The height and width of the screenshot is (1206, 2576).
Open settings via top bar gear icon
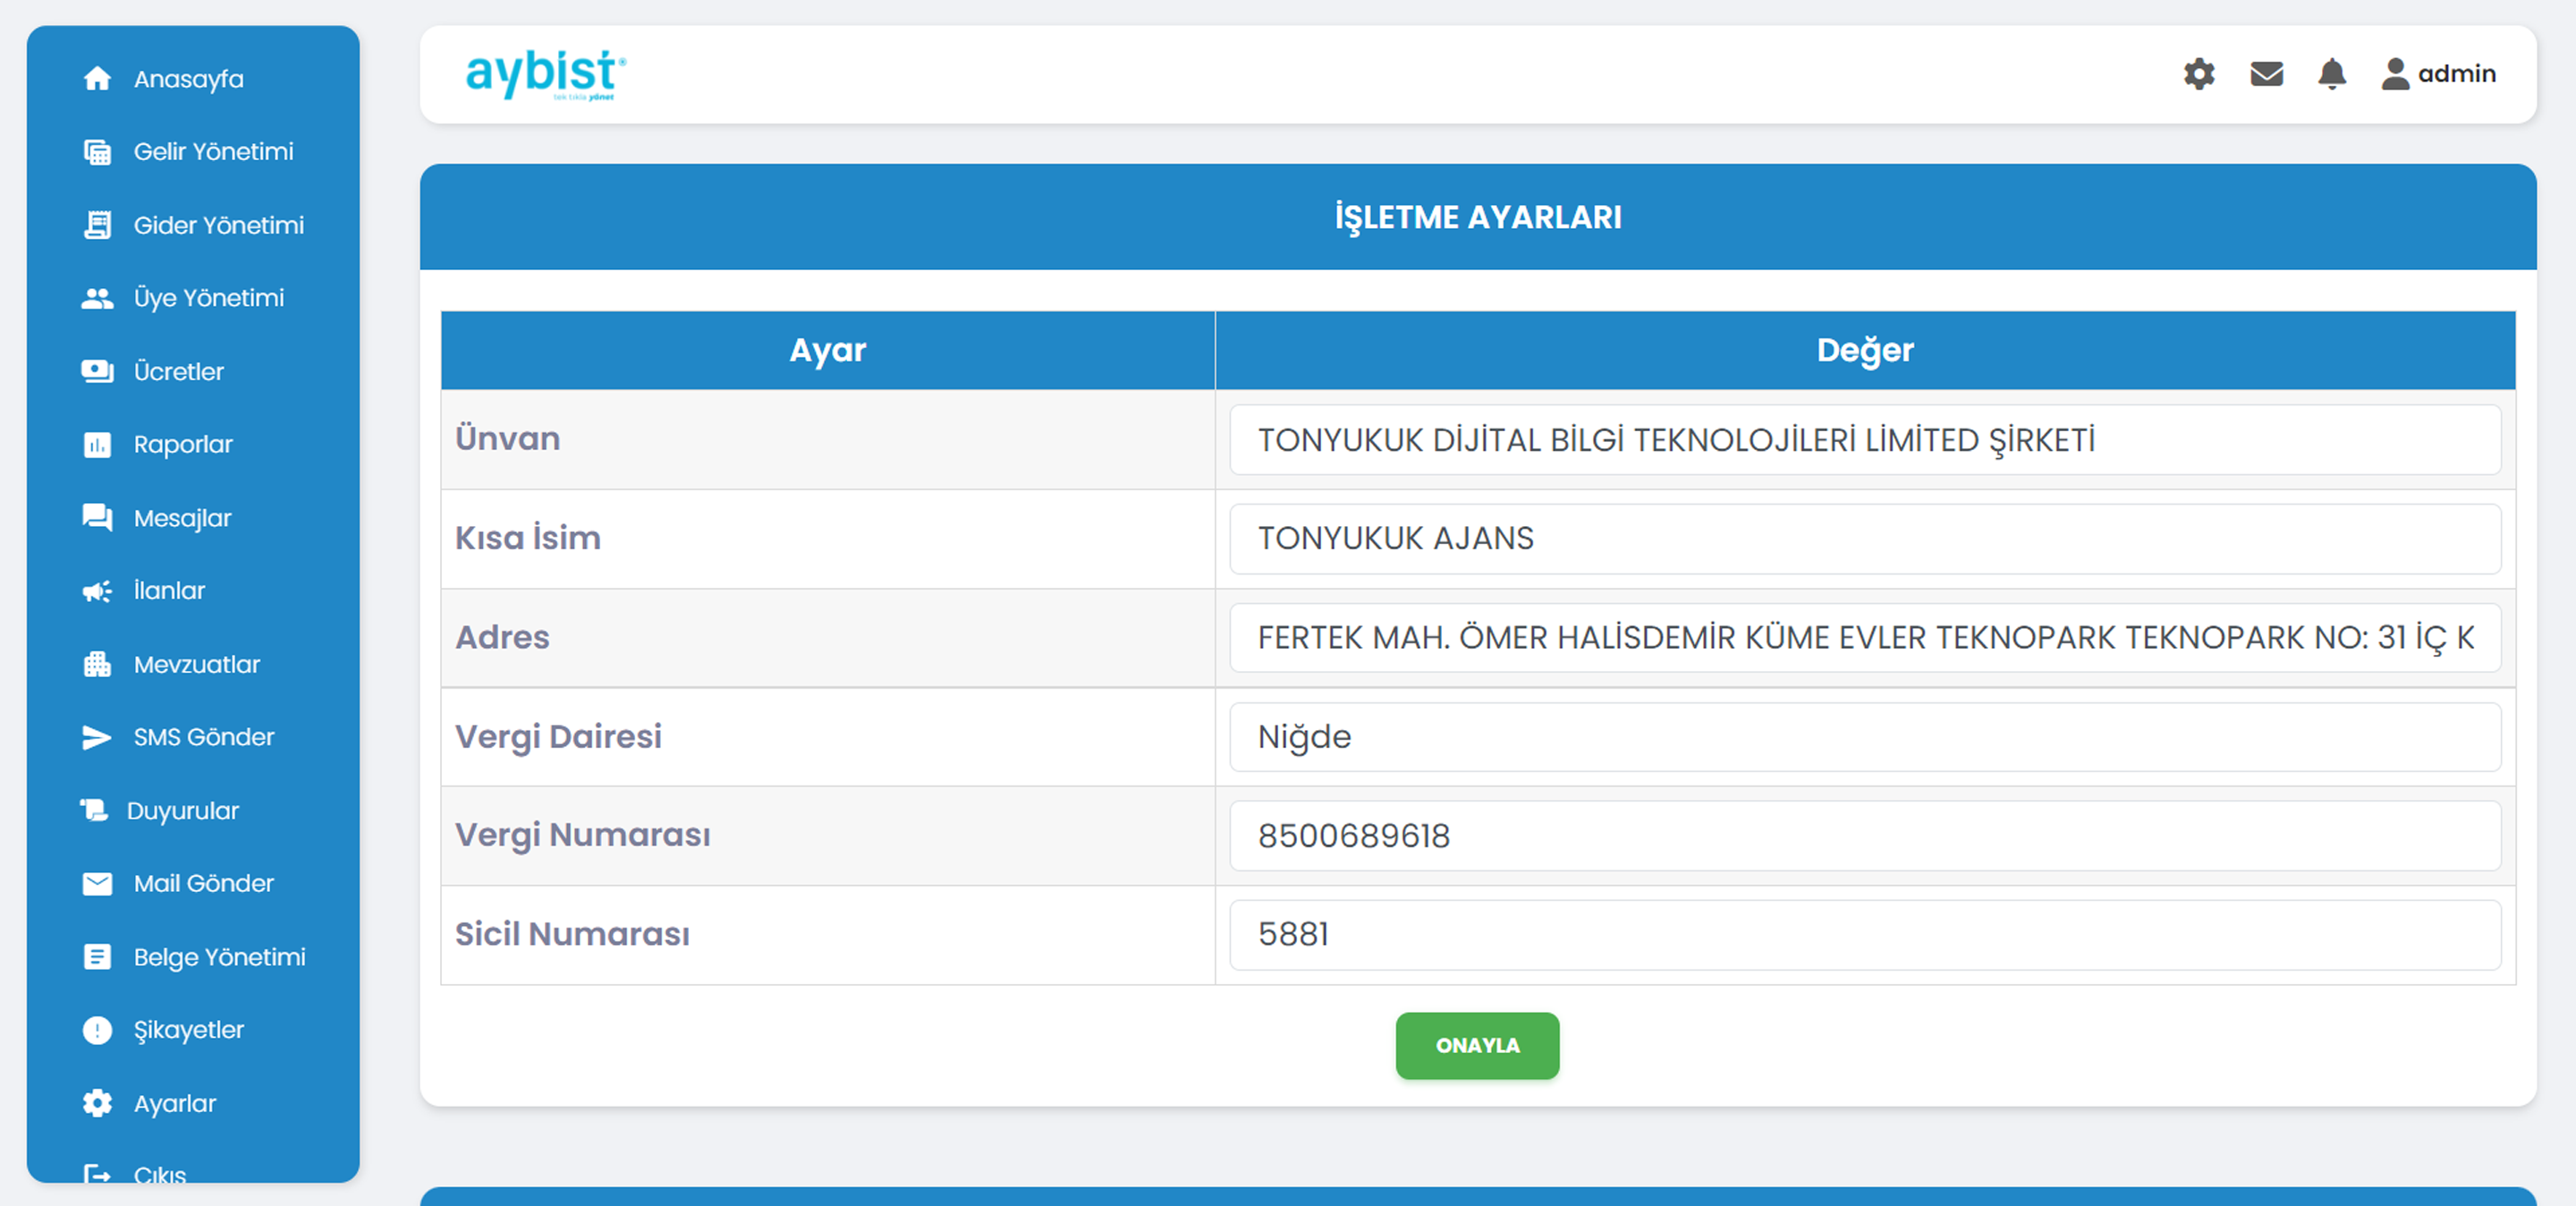click(2199, 74)
